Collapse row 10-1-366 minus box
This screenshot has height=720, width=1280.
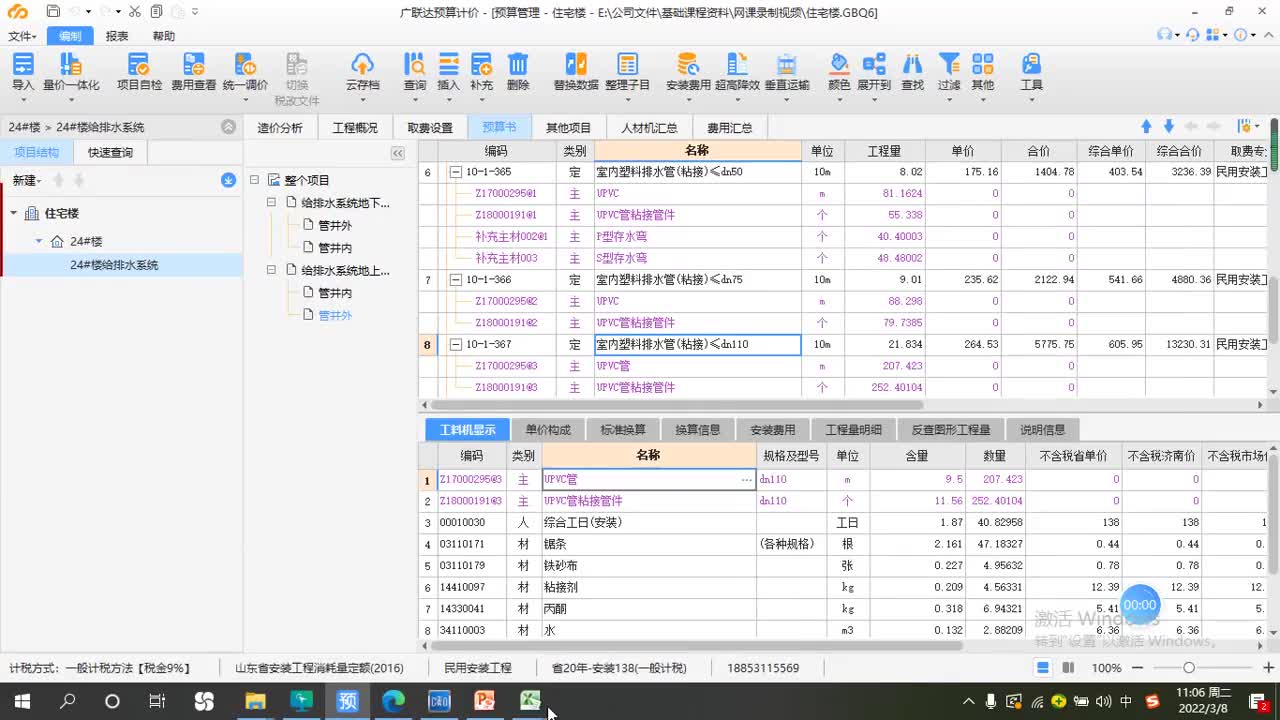[x=456, y=279]
